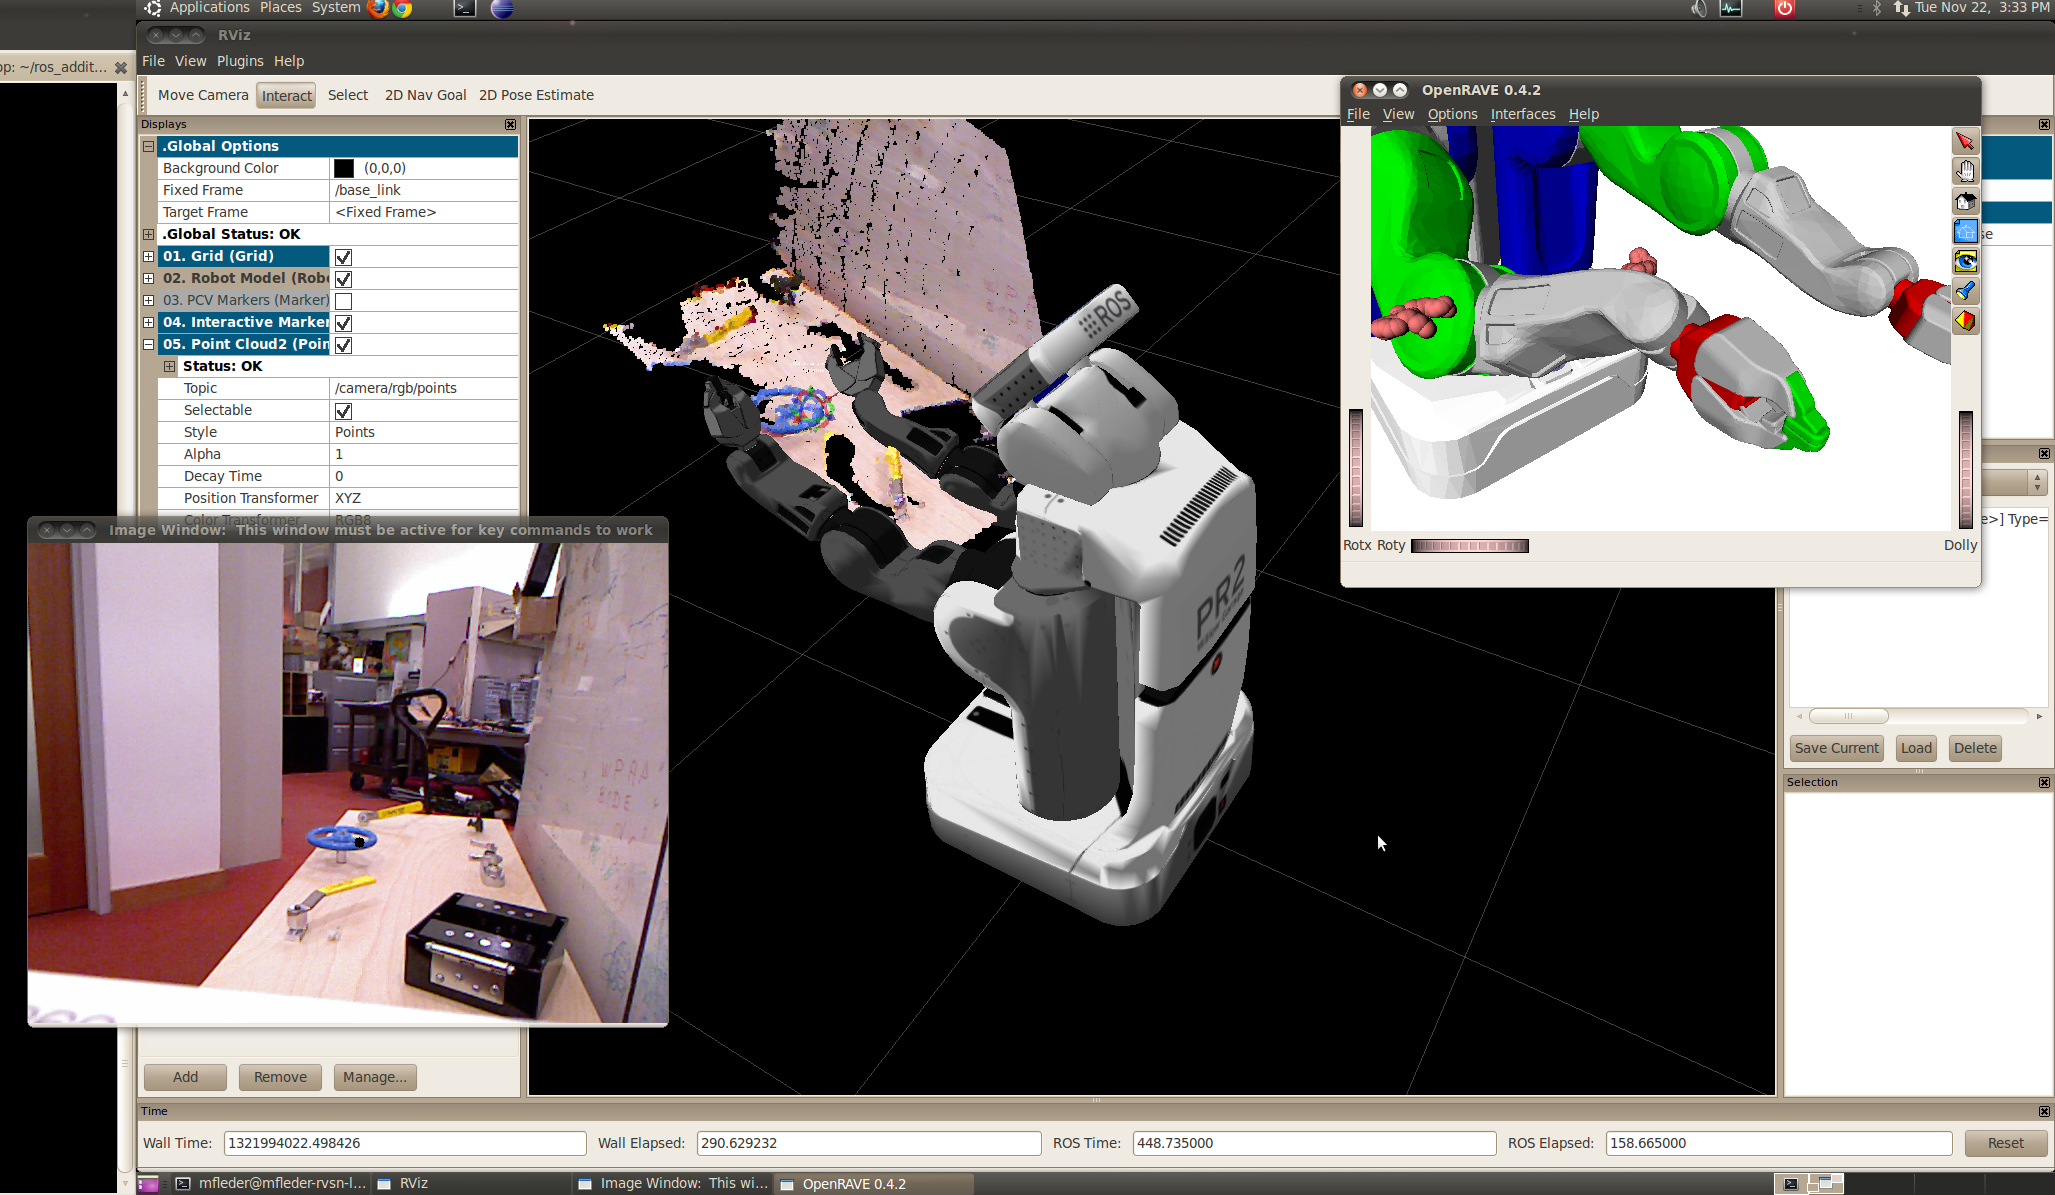Click the Bluetooth indicator icon

(x=1877, y=8)
